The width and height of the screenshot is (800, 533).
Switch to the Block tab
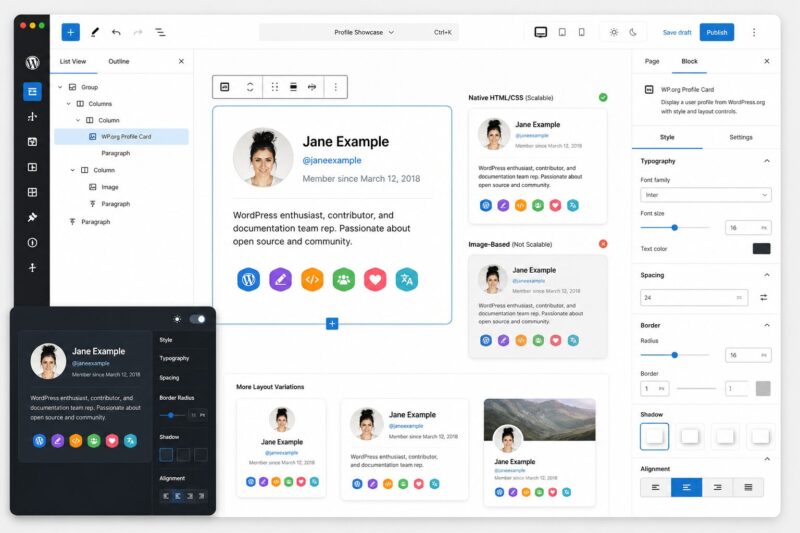click(689, 61)
